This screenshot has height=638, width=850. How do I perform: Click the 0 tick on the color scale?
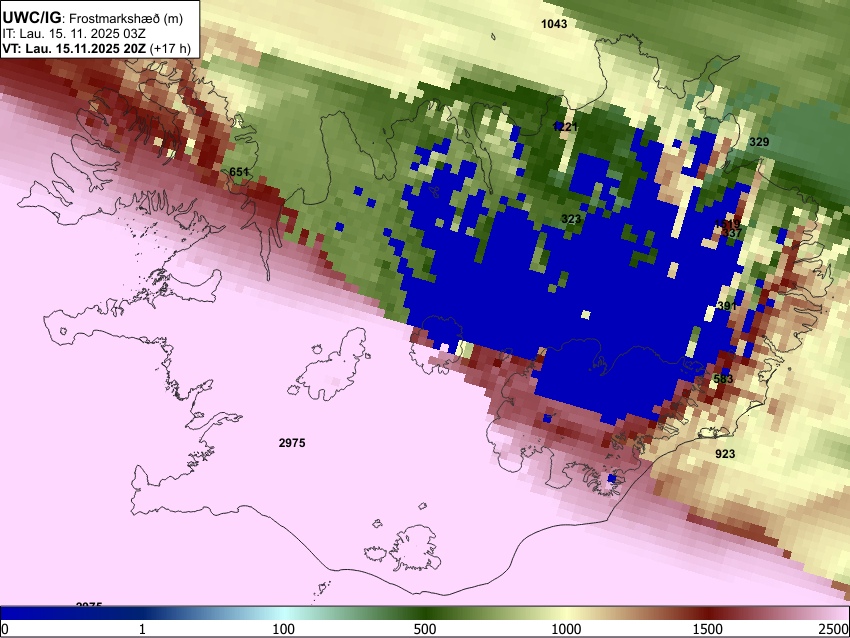coord(5,629)
